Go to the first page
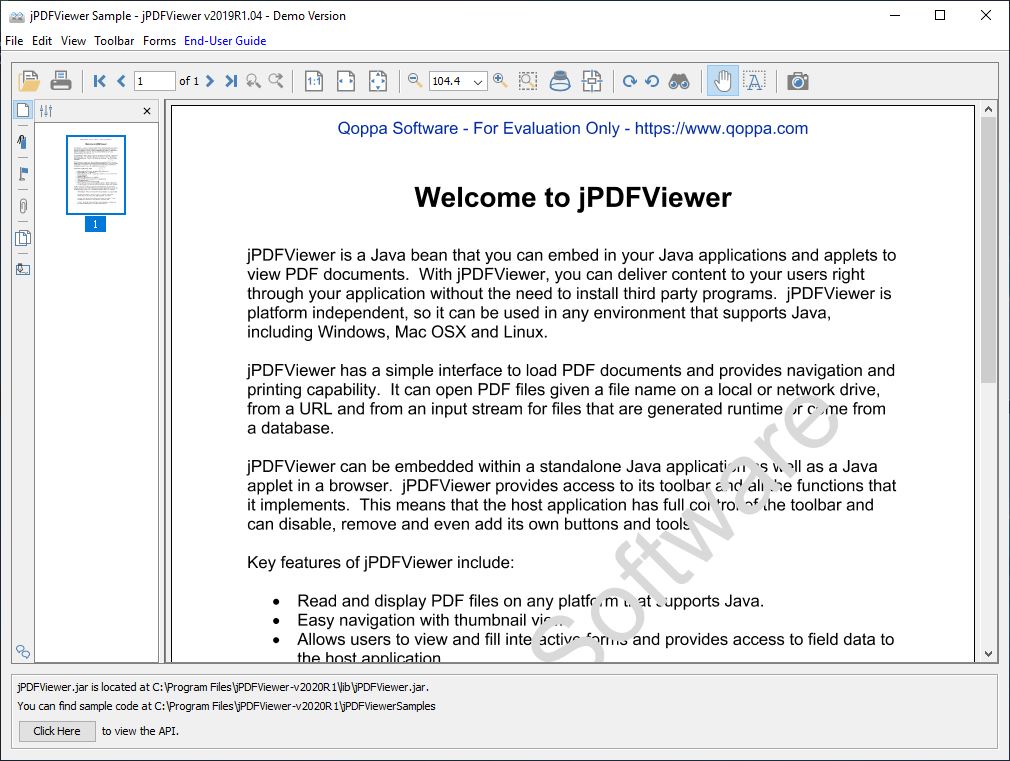The width and height of the screenshot is (1010, 761). point(99,81)
